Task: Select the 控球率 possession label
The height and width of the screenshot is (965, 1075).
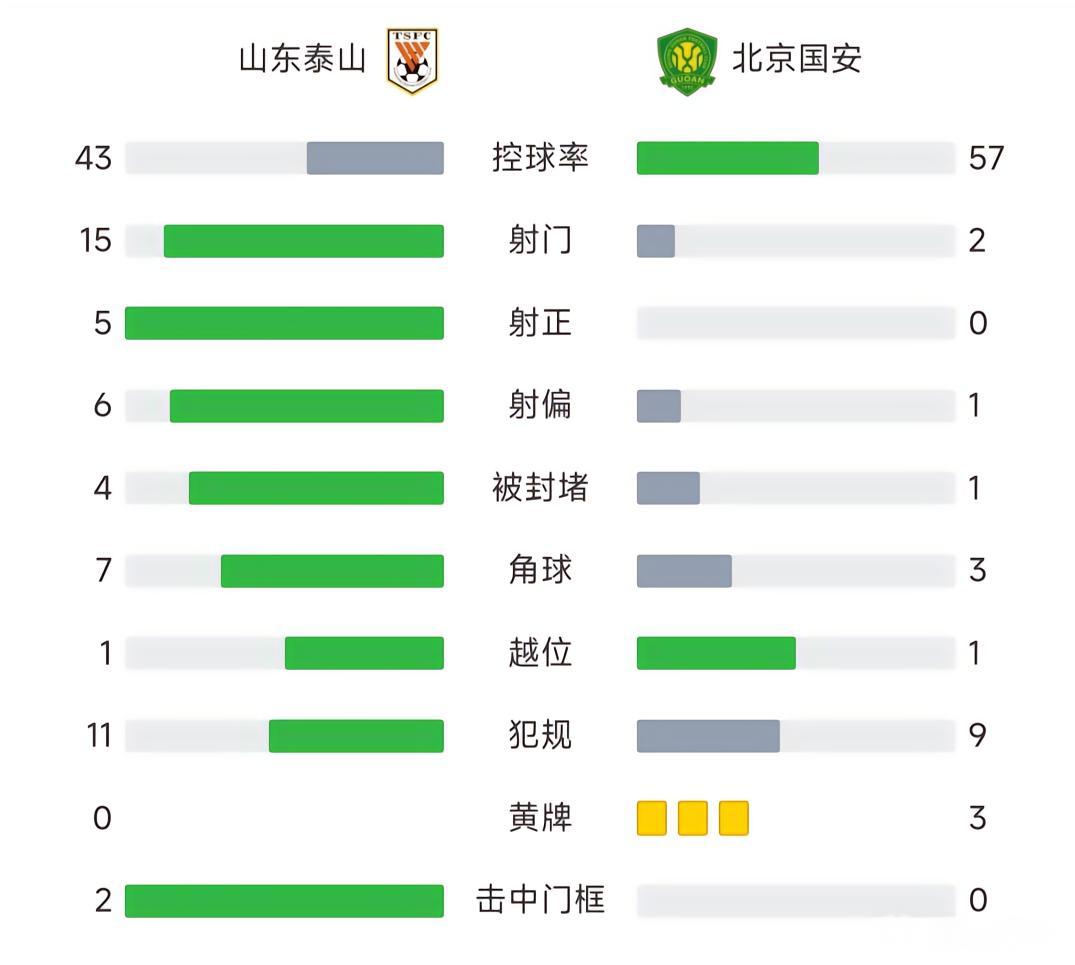Action: 540,158
